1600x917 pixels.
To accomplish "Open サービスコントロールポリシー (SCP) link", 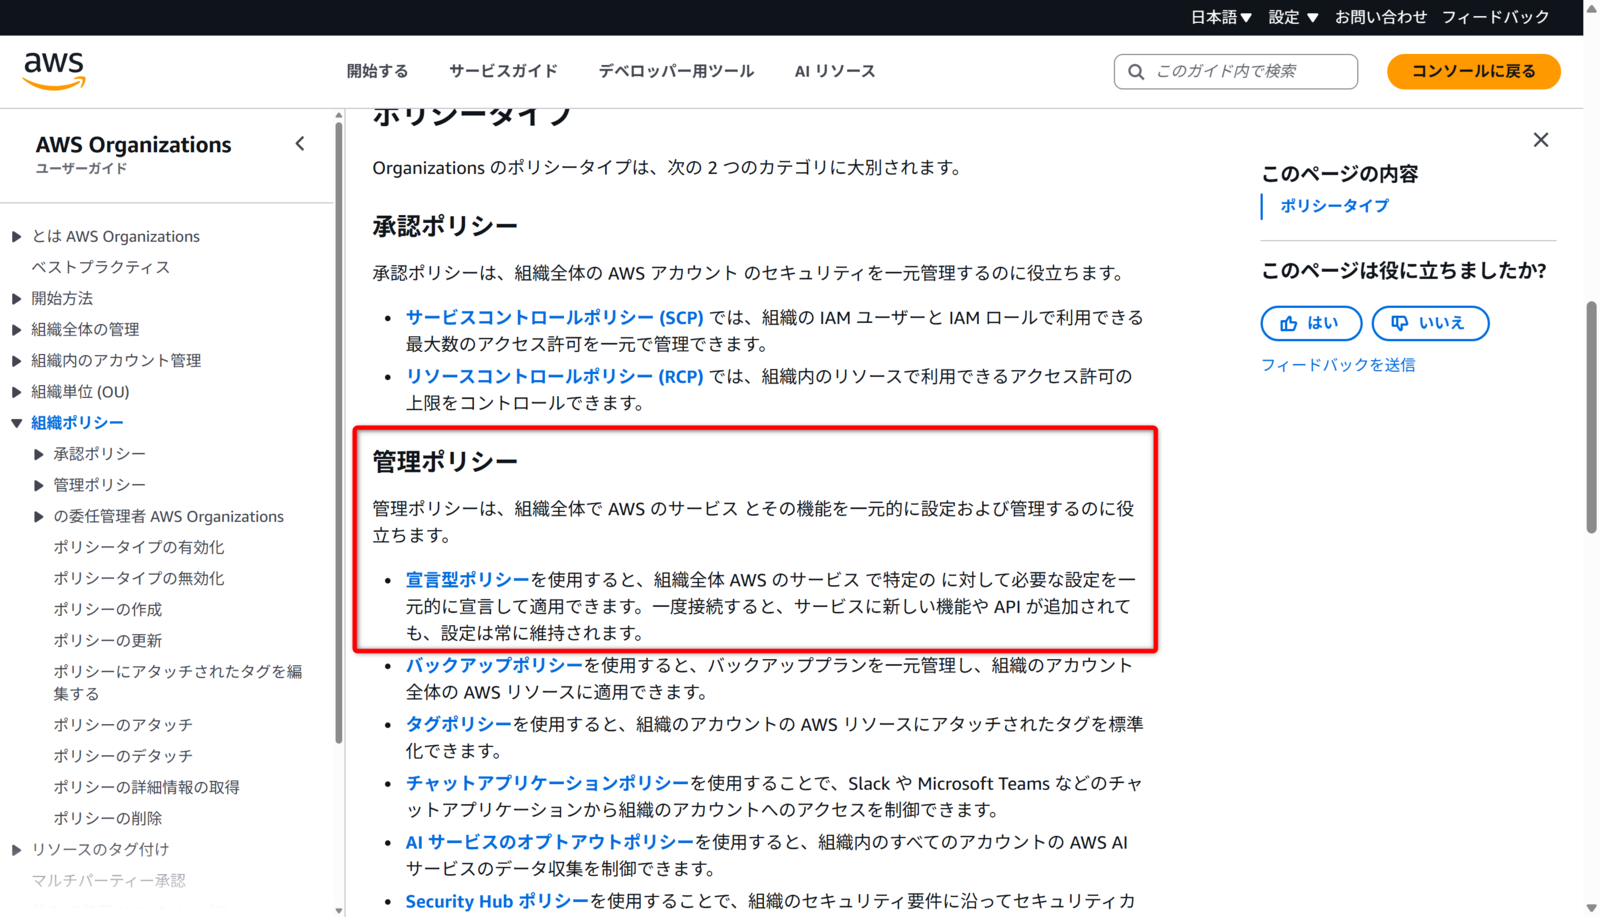I will [x=554, y=317].
